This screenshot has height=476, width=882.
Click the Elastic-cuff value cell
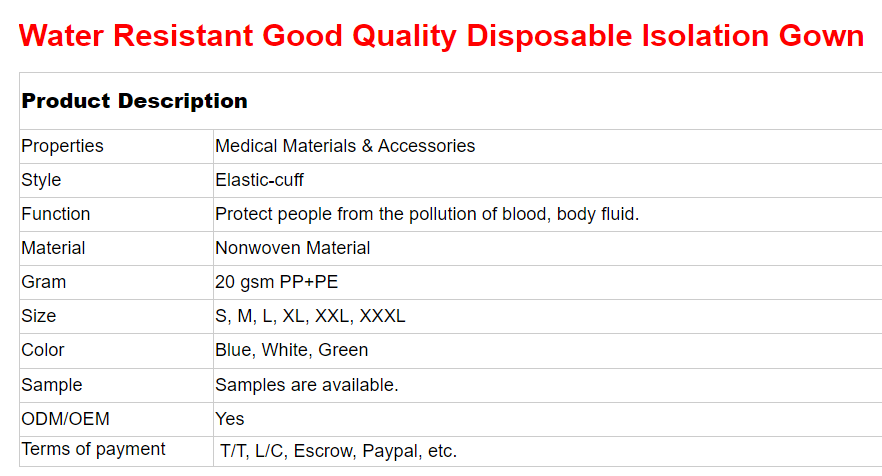(259, 180)
